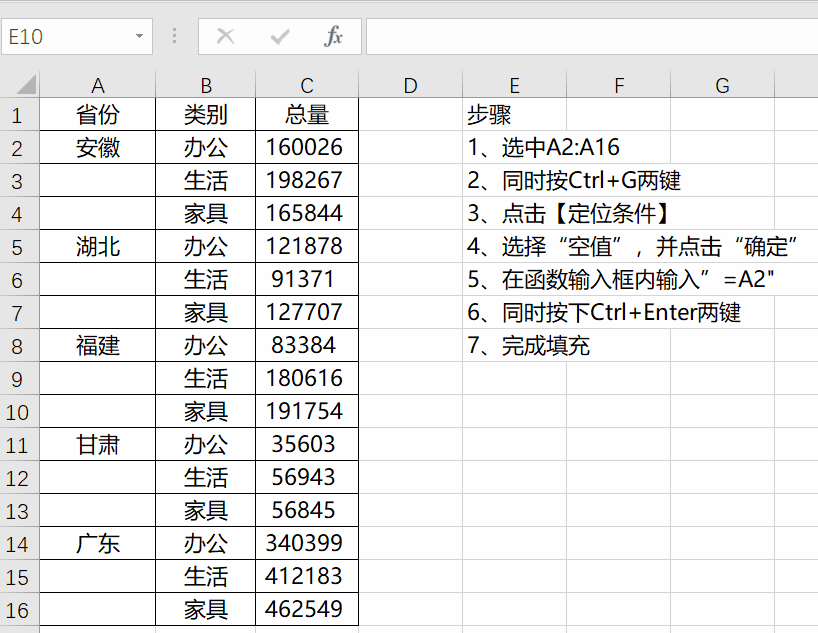Select column G header

click(x=722, y=86)
